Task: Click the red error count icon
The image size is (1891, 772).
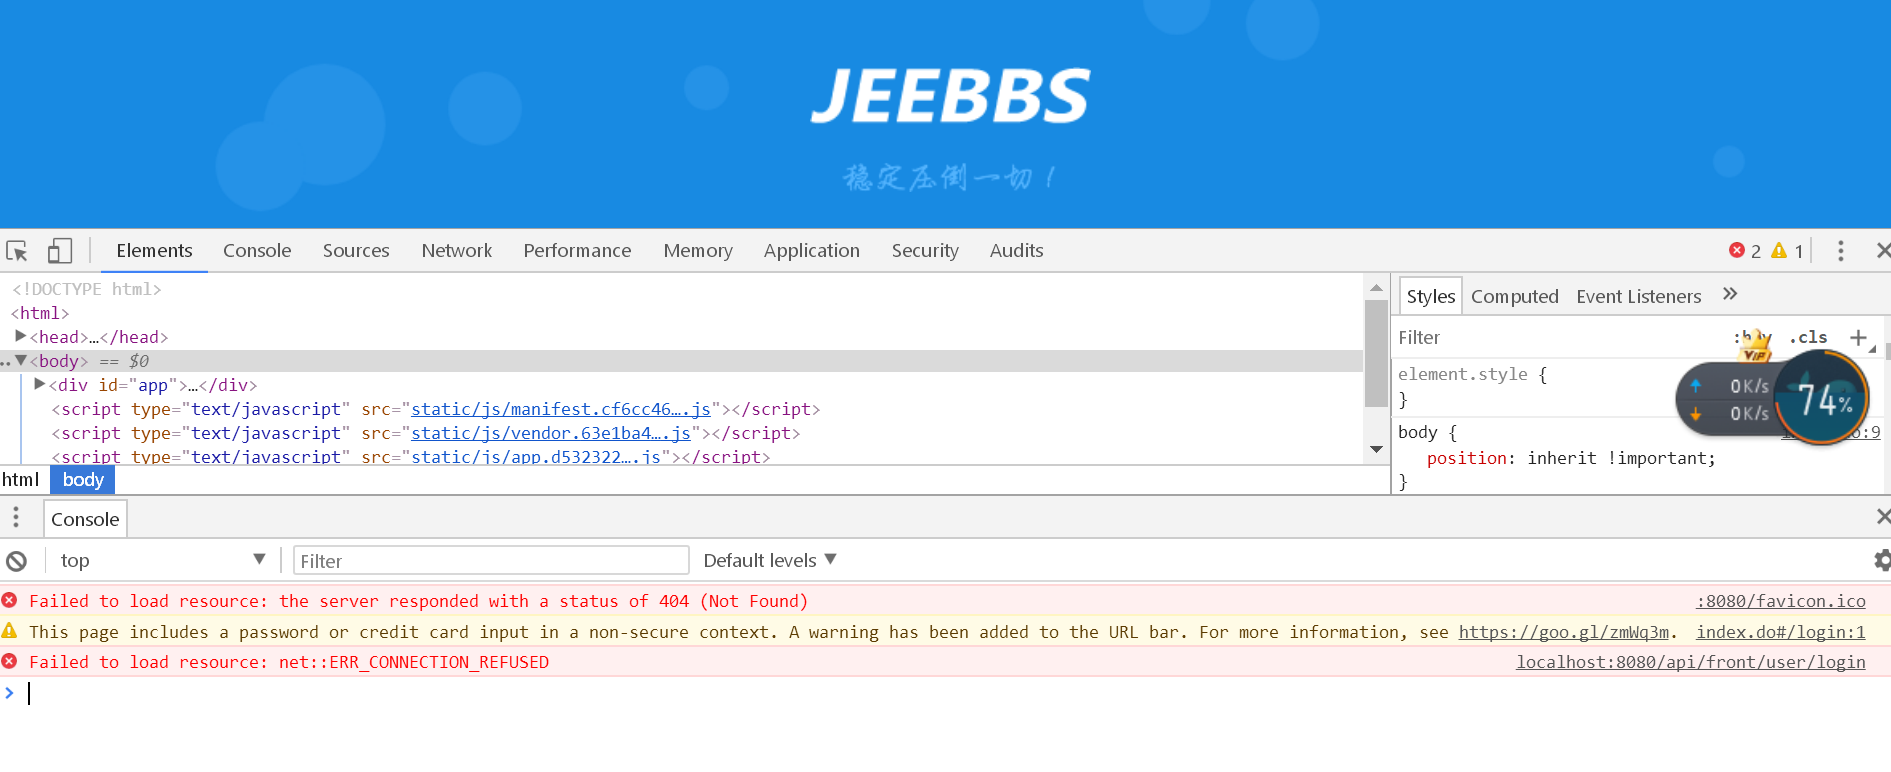Action: [x=1737, y=251]
